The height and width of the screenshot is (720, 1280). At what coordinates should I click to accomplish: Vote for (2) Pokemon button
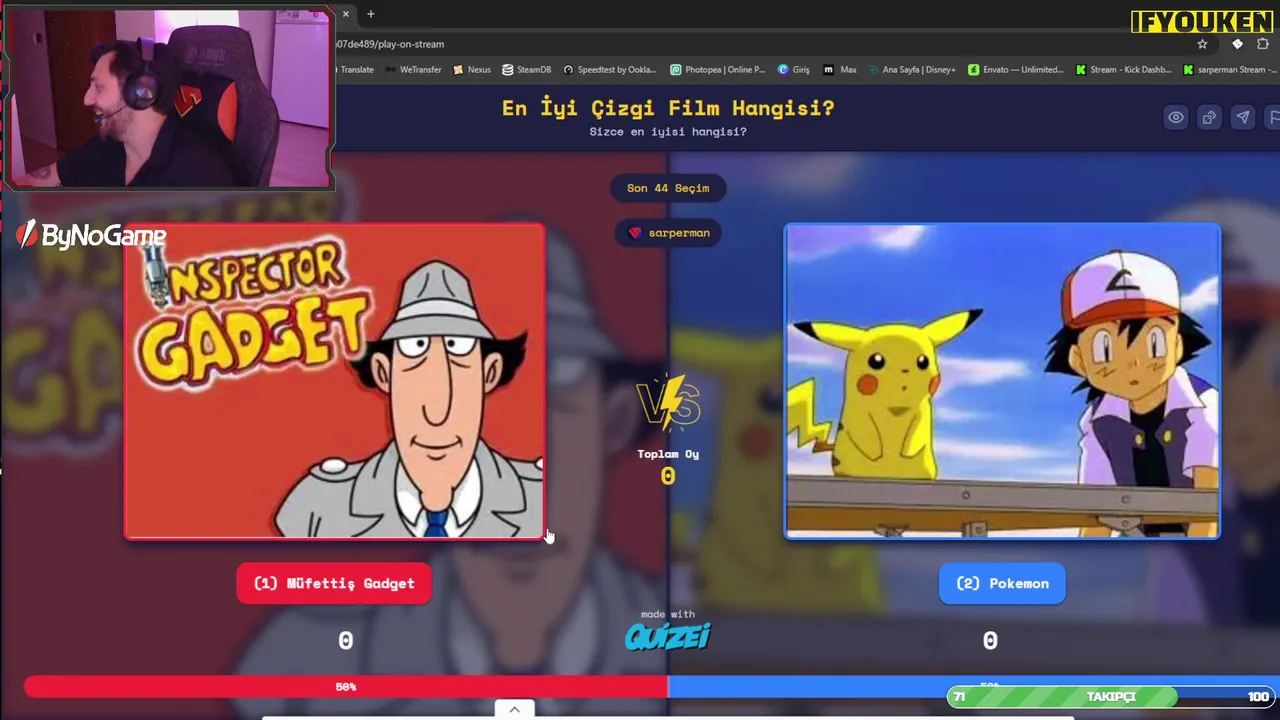(x=1002, y=584)
